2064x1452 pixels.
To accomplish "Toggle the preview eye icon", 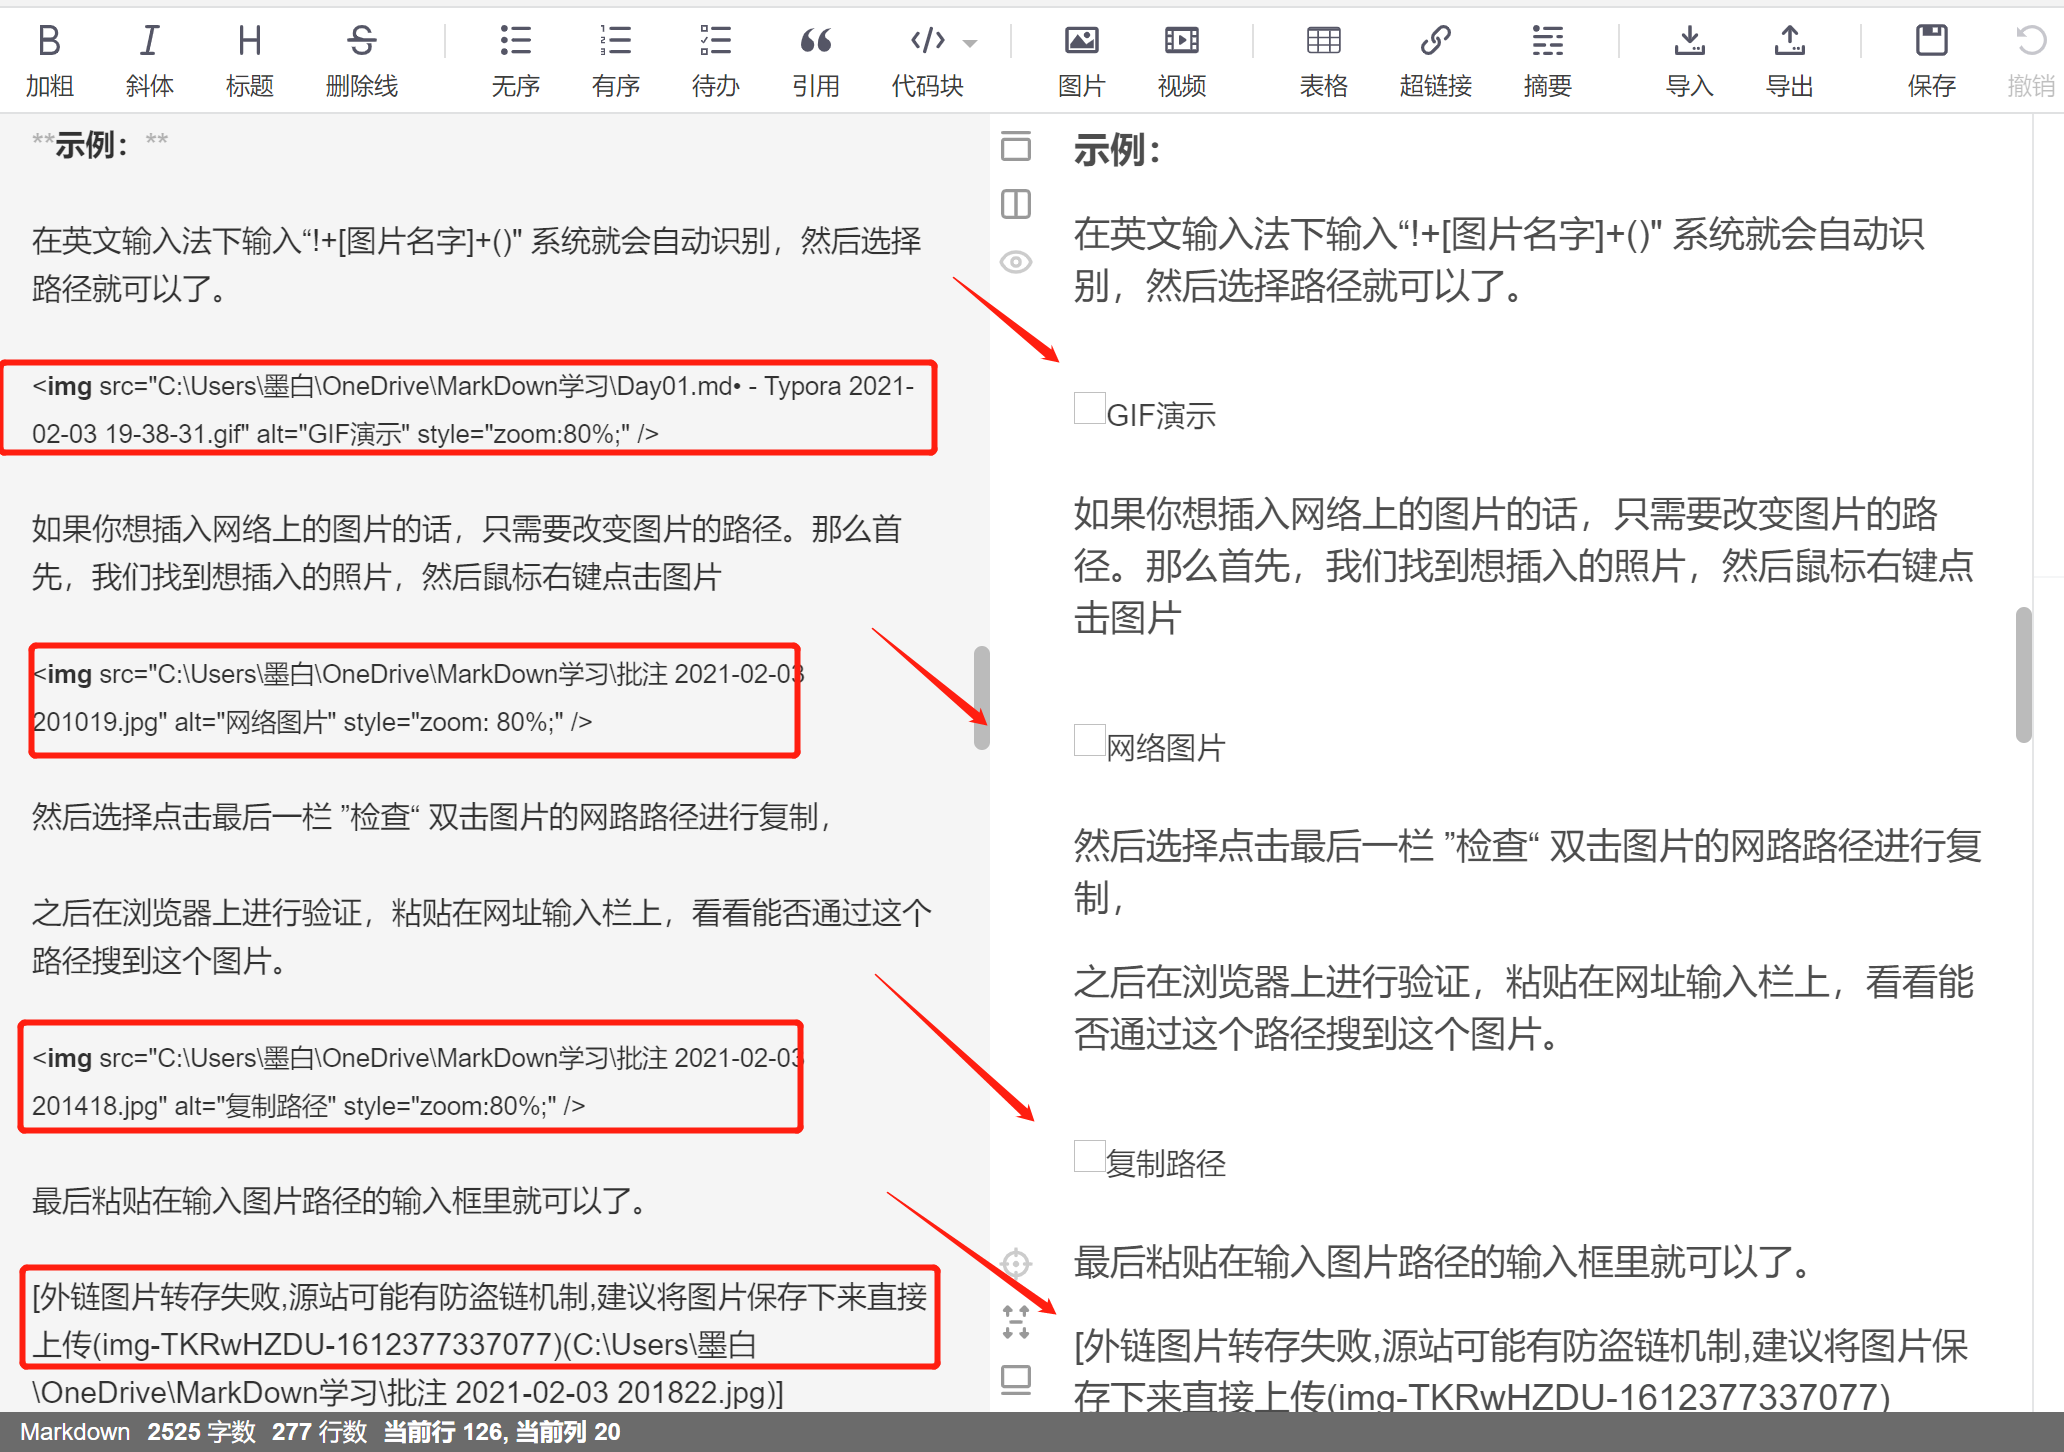I will [1015, 261].
